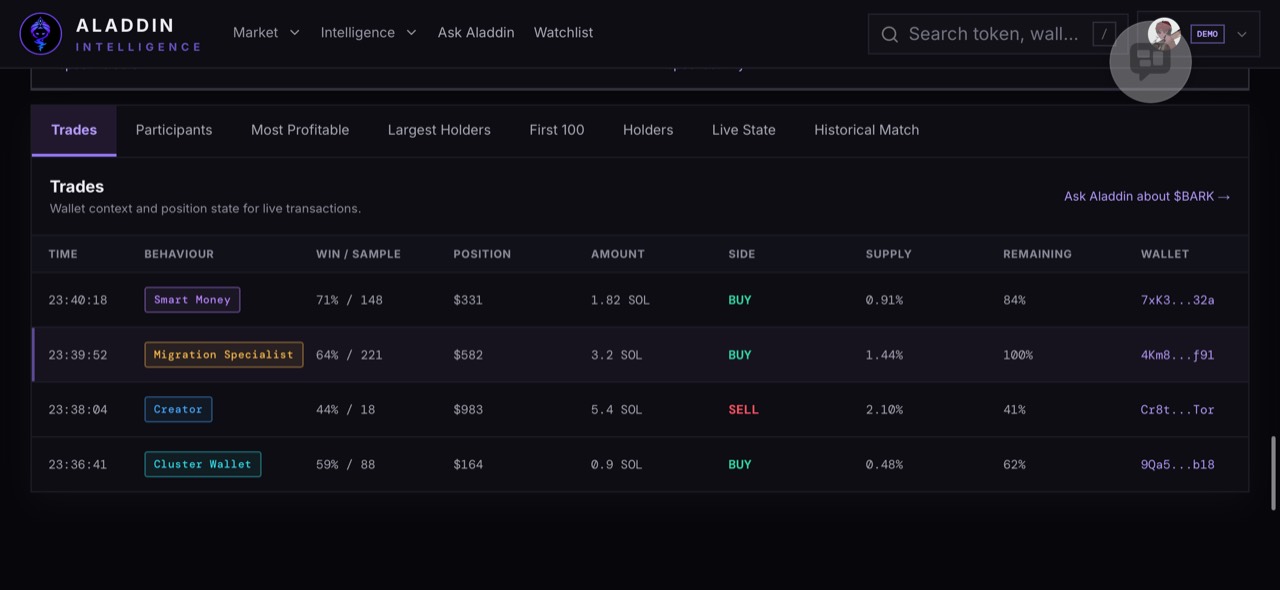
Task: Open the Historical Match tab
Action: point(866,130)
